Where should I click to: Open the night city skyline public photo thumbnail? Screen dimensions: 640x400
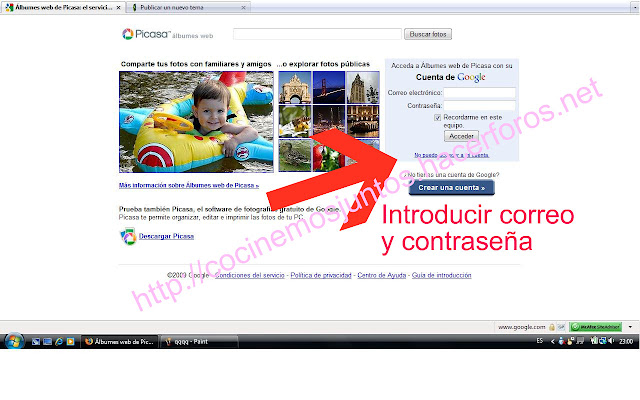click(329, 121)
